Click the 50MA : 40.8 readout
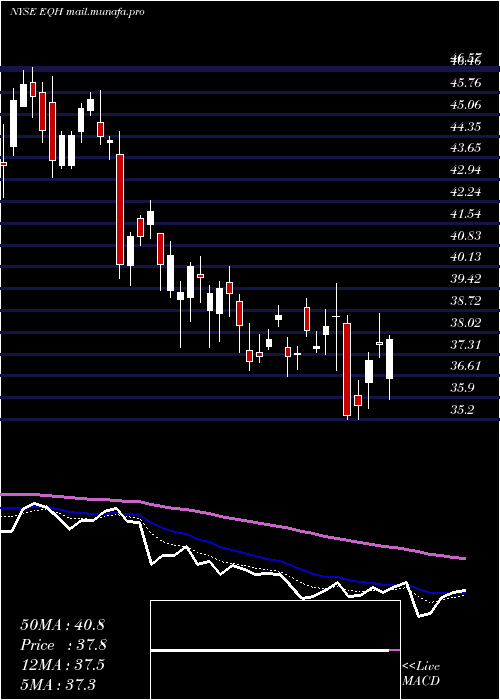500x700 pixels. [62, 625]
